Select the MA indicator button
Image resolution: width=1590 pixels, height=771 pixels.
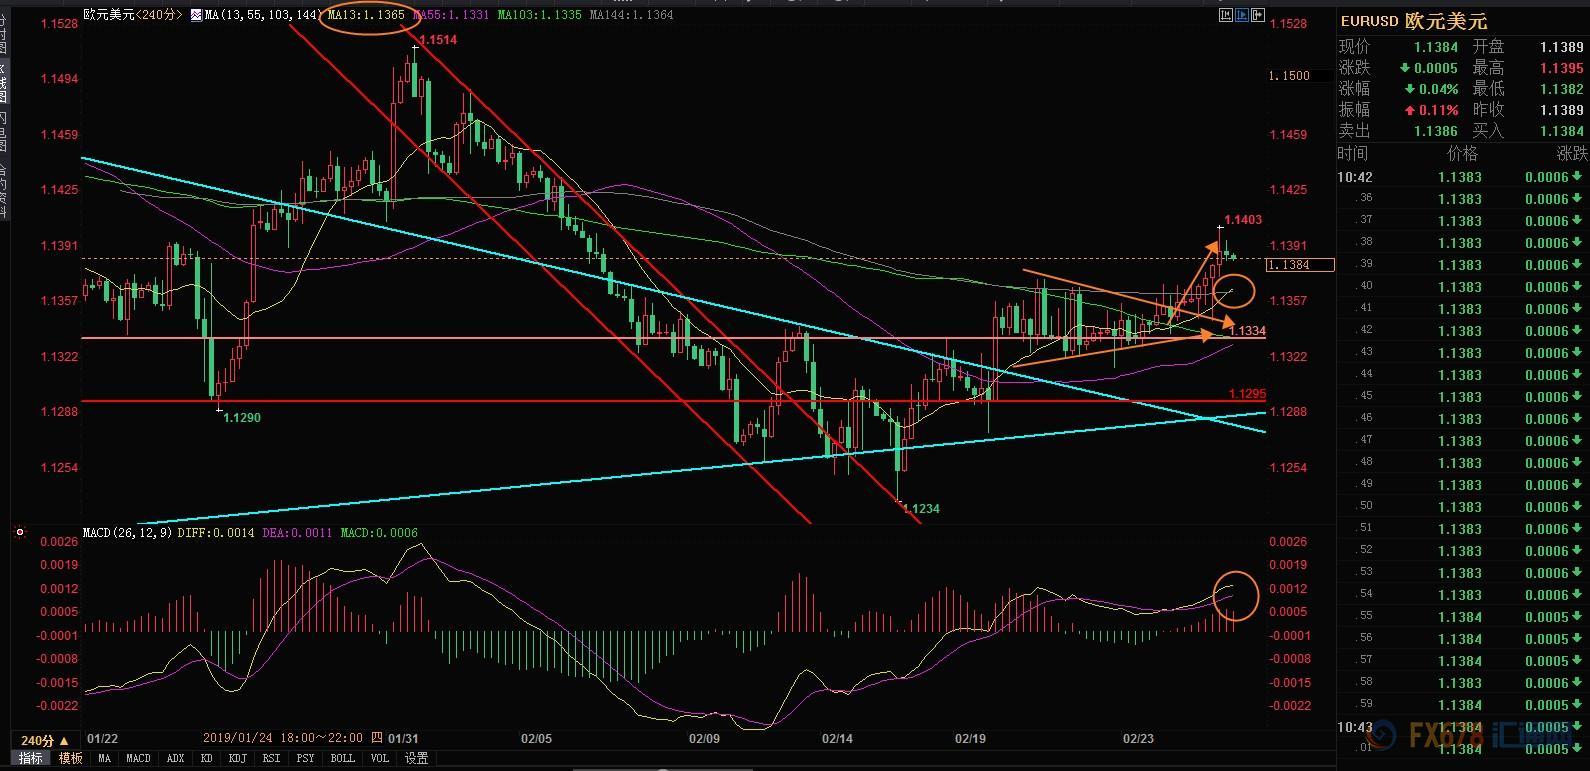pos(104,758)
